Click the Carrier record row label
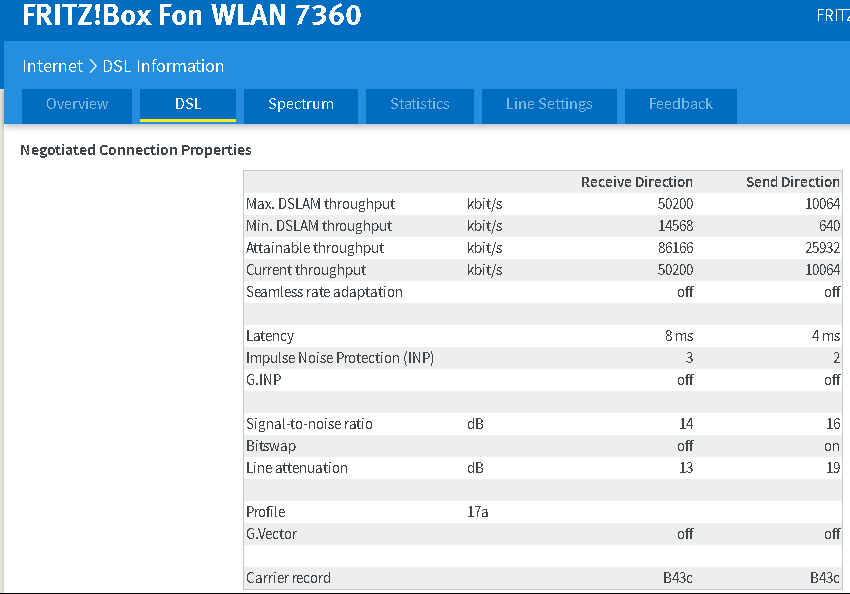 tap(288, 578)
